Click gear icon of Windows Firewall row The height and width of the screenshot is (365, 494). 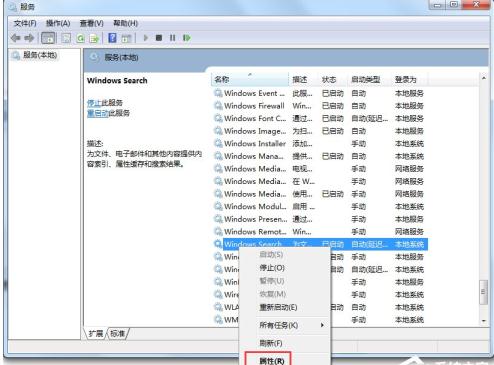coord(218,106)
